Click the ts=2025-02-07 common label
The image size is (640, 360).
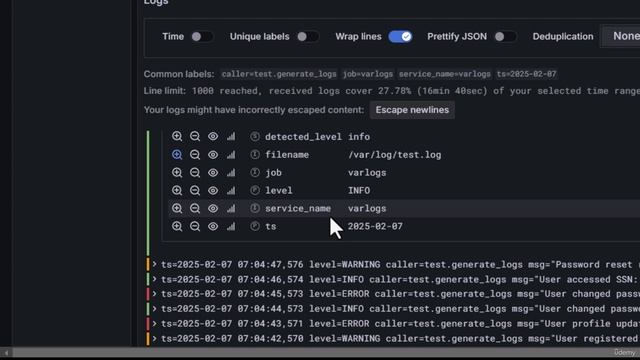point(526,74)
